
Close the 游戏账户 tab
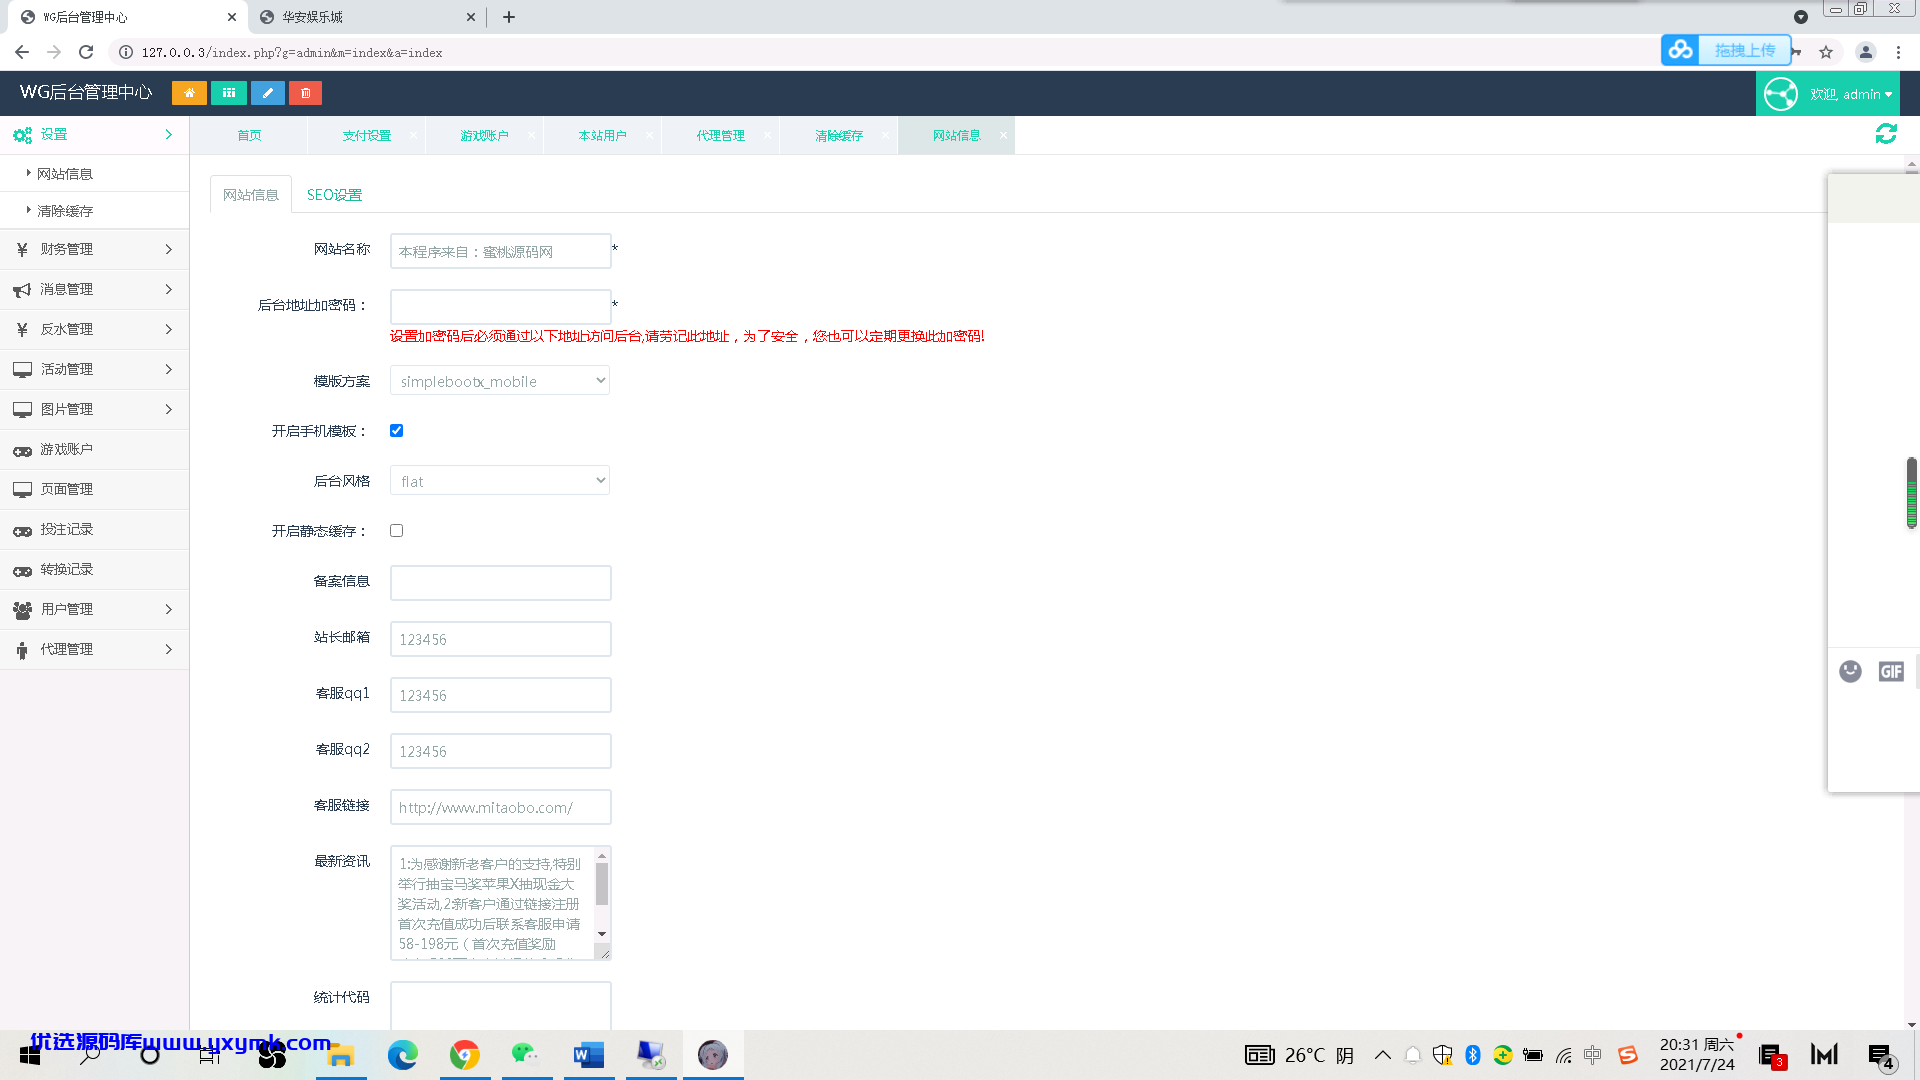click(531, 135)
